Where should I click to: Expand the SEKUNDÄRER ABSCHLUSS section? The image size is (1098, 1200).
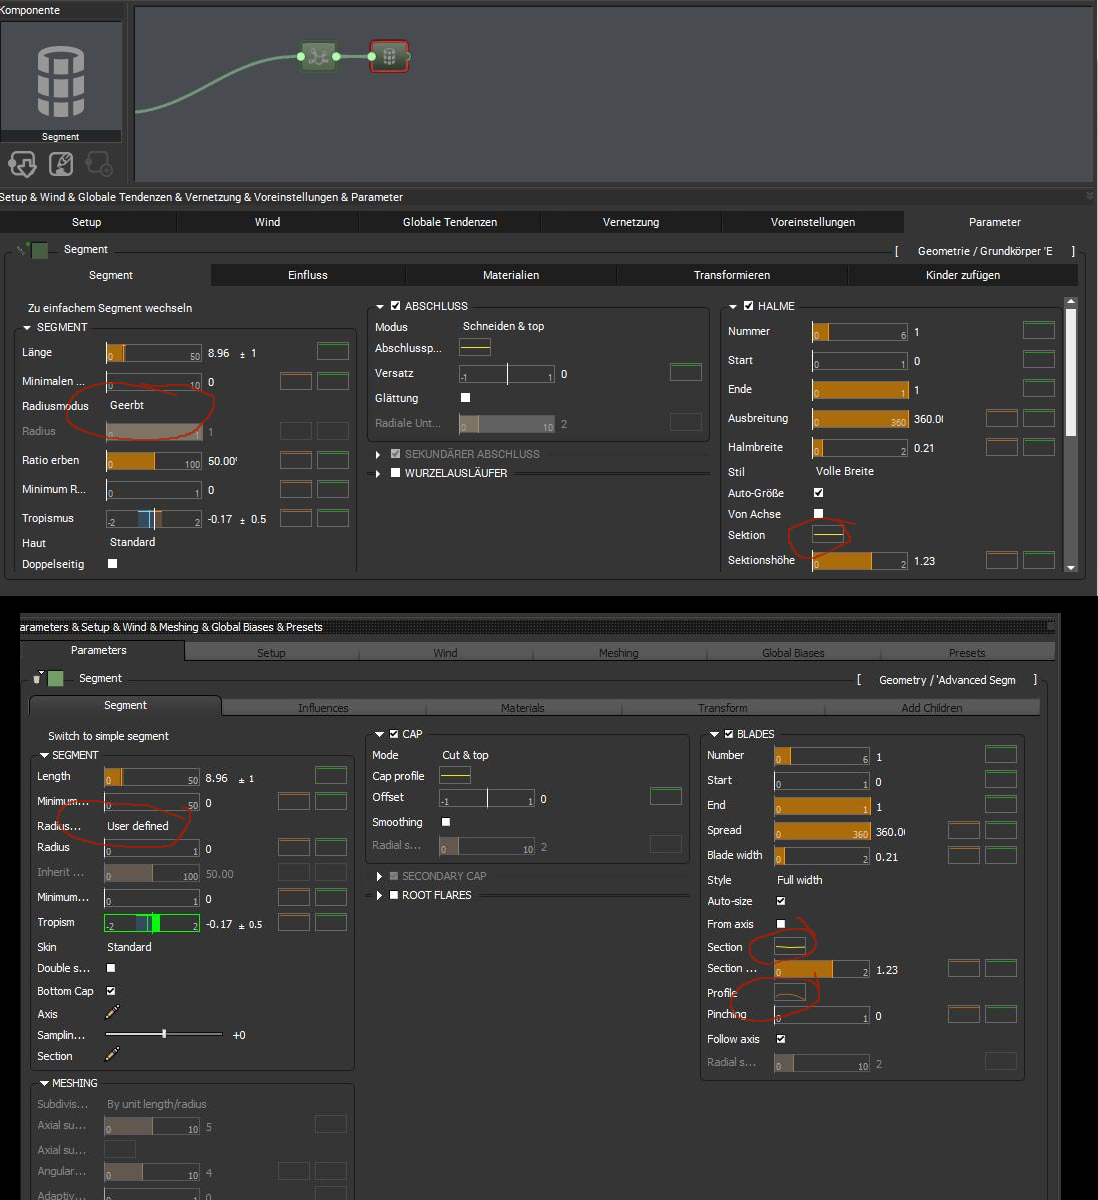point(379,454)
